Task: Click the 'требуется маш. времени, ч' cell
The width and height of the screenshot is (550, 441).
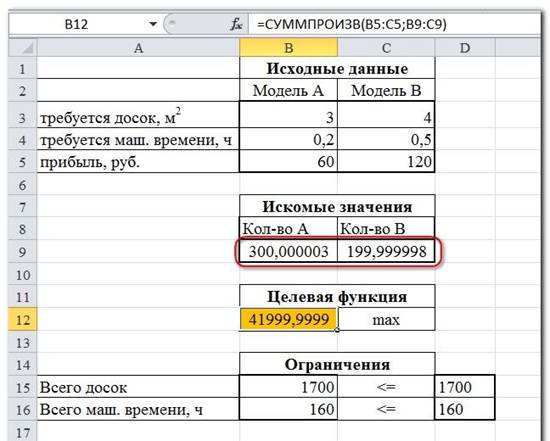Action: [x=138, y=139]
